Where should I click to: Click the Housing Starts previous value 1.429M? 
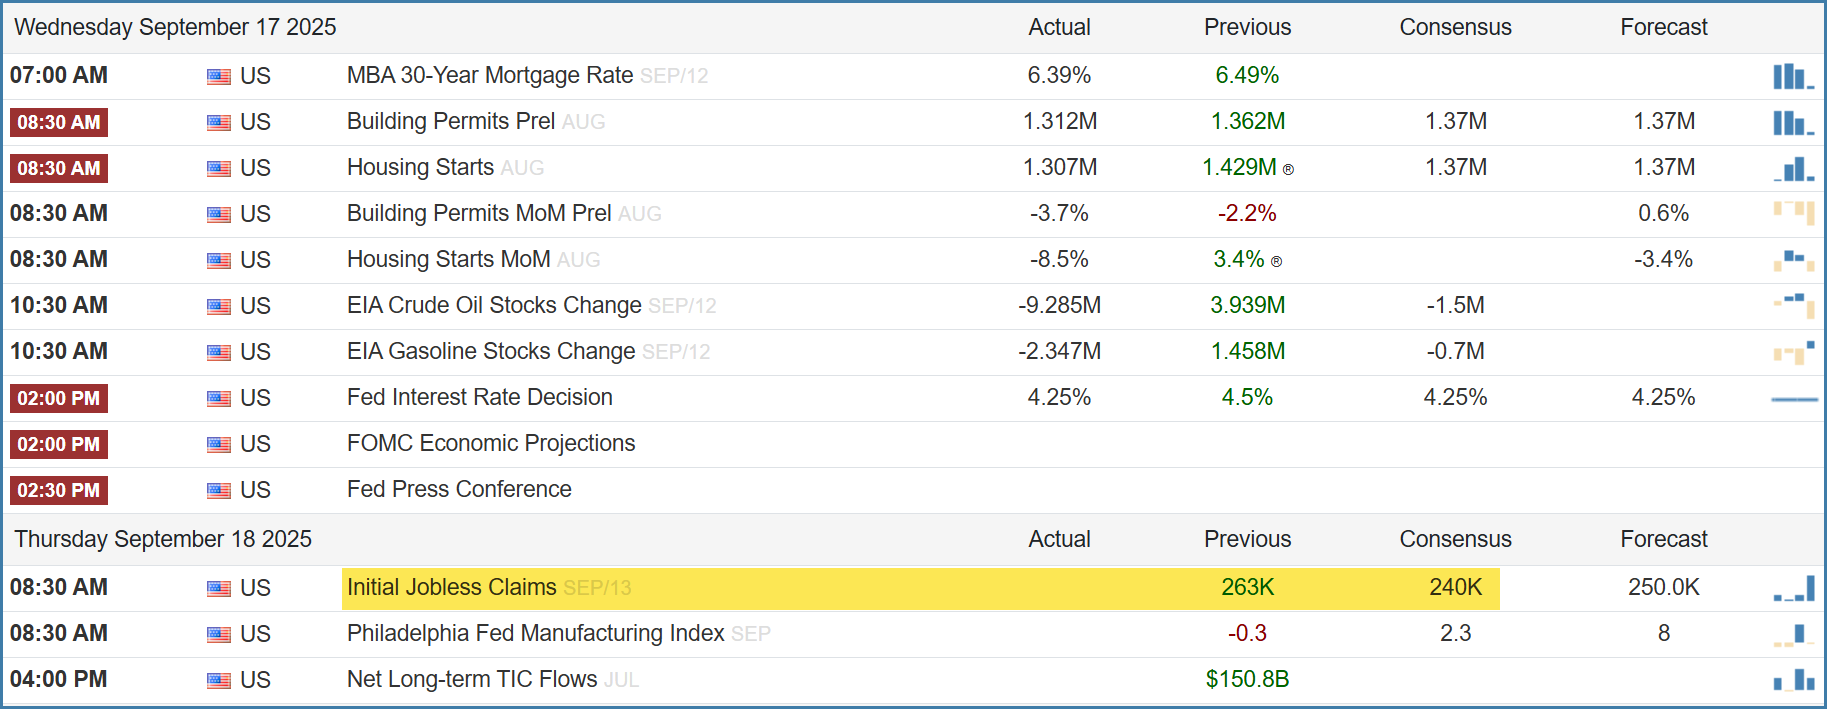(1239, 167)
